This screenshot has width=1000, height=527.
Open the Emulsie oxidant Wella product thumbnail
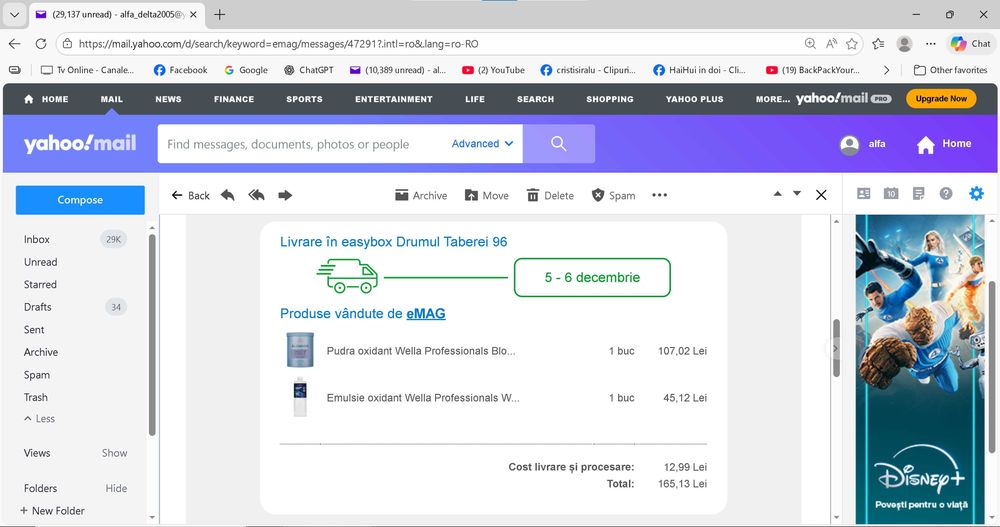pyautogui.click(x=300, y=397)
